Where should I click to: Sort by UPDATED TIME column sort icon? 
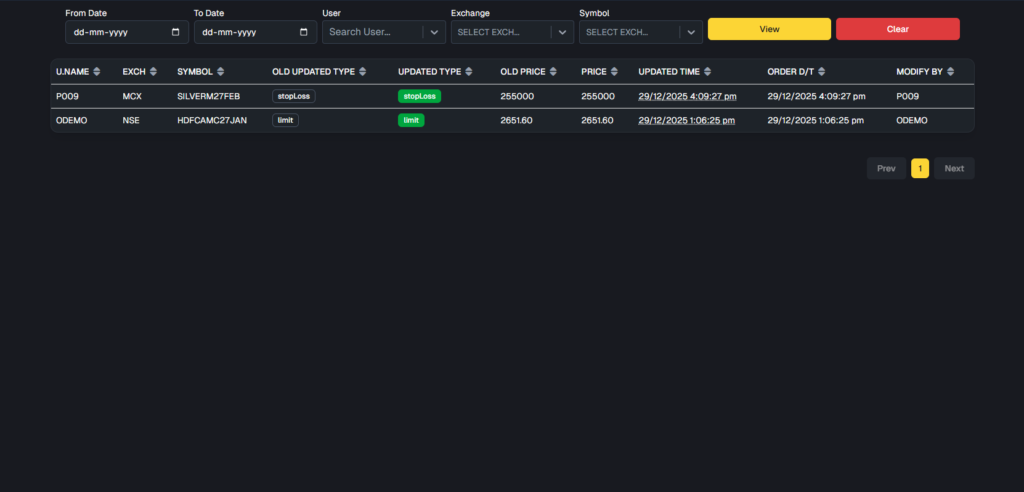click(x=707, y=72)
